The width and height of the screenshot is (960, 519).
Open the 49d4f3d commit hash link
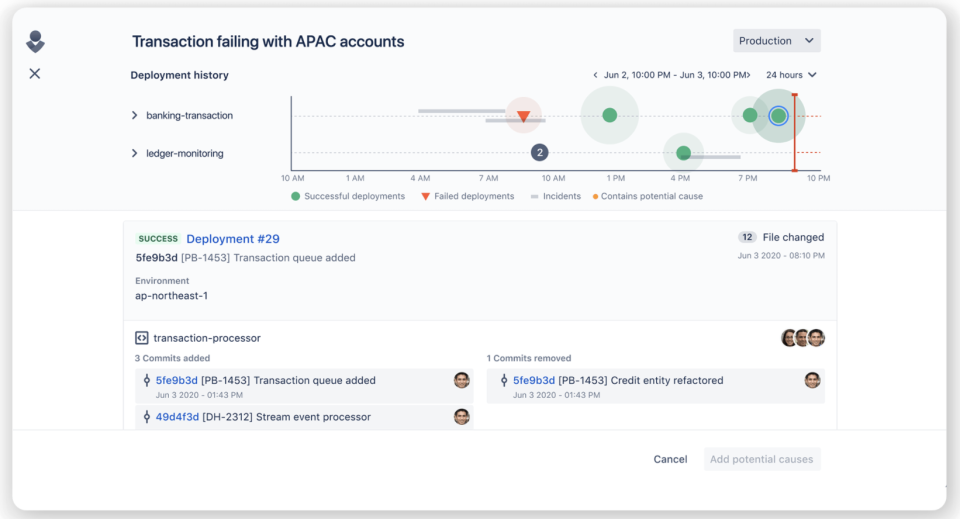tap(177, 417)
